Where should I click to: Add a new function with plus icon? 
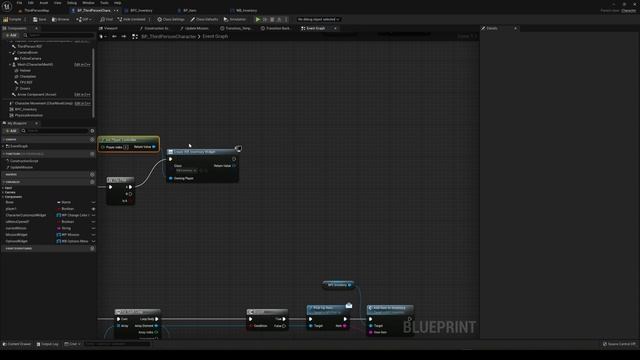click(92, 154)
